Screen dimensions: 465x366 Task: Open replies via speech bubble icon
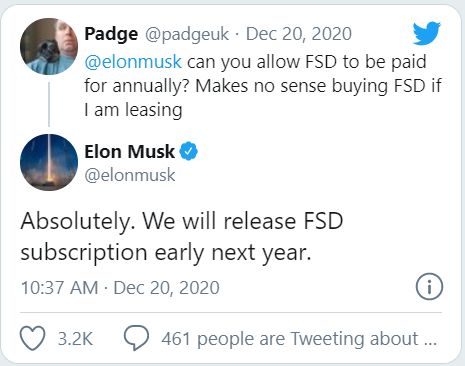click(137, 338)
